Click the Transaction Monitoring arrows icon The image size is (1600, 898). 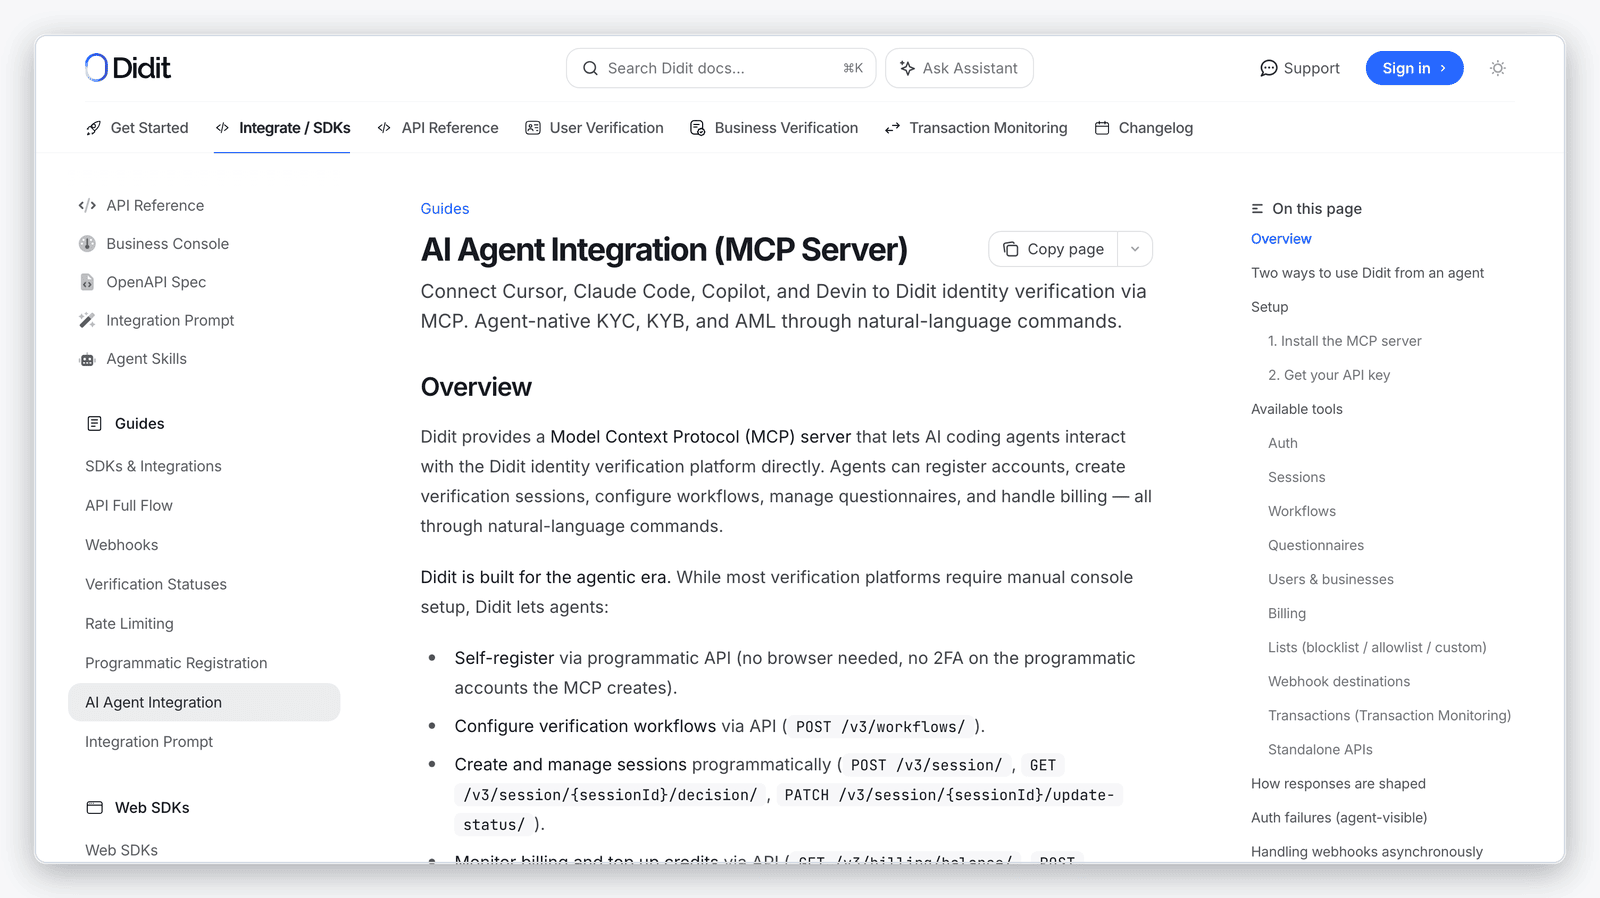[893, 128]
